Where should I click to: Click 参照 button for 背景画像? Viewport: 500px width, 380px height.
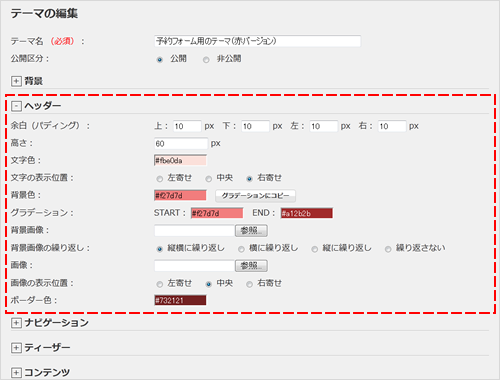click(251, 230)
